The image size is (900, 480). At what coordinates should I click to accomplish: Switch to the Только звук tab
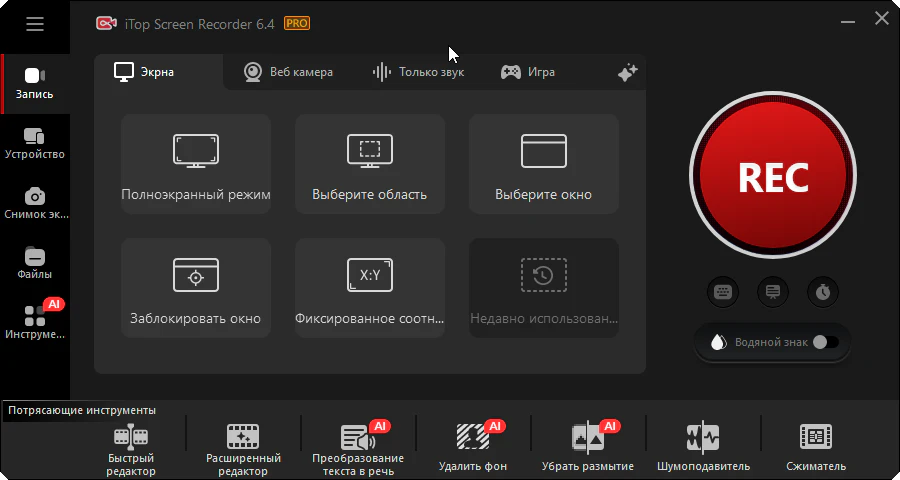point(418,72)
